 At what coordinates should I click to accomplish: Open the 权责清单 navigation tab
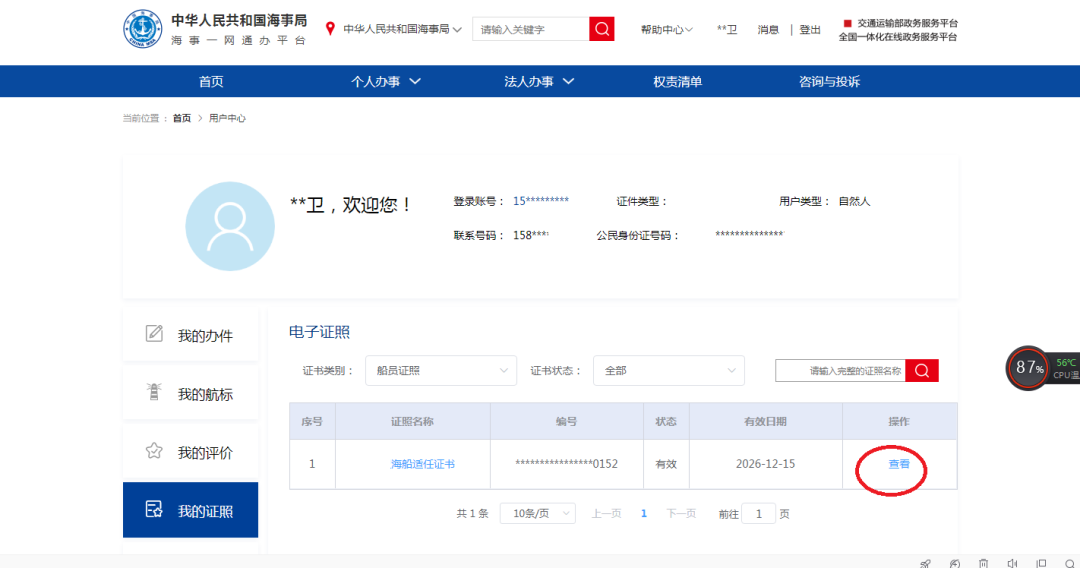coord(677,82)
